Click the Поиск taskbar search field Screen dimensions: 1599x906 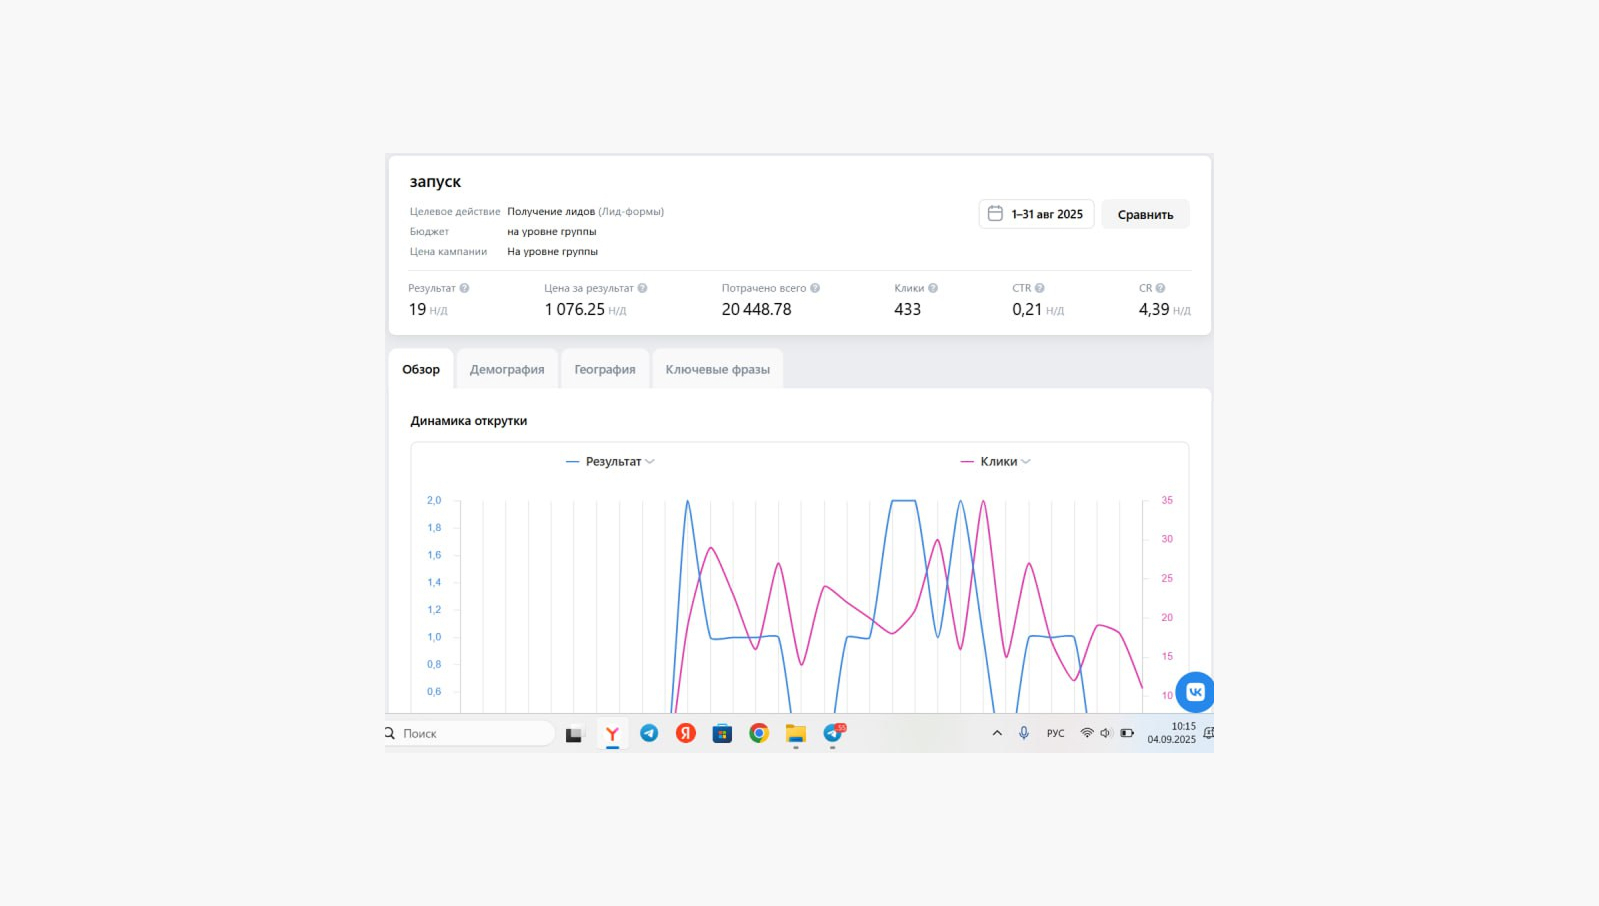pos(469,733)
